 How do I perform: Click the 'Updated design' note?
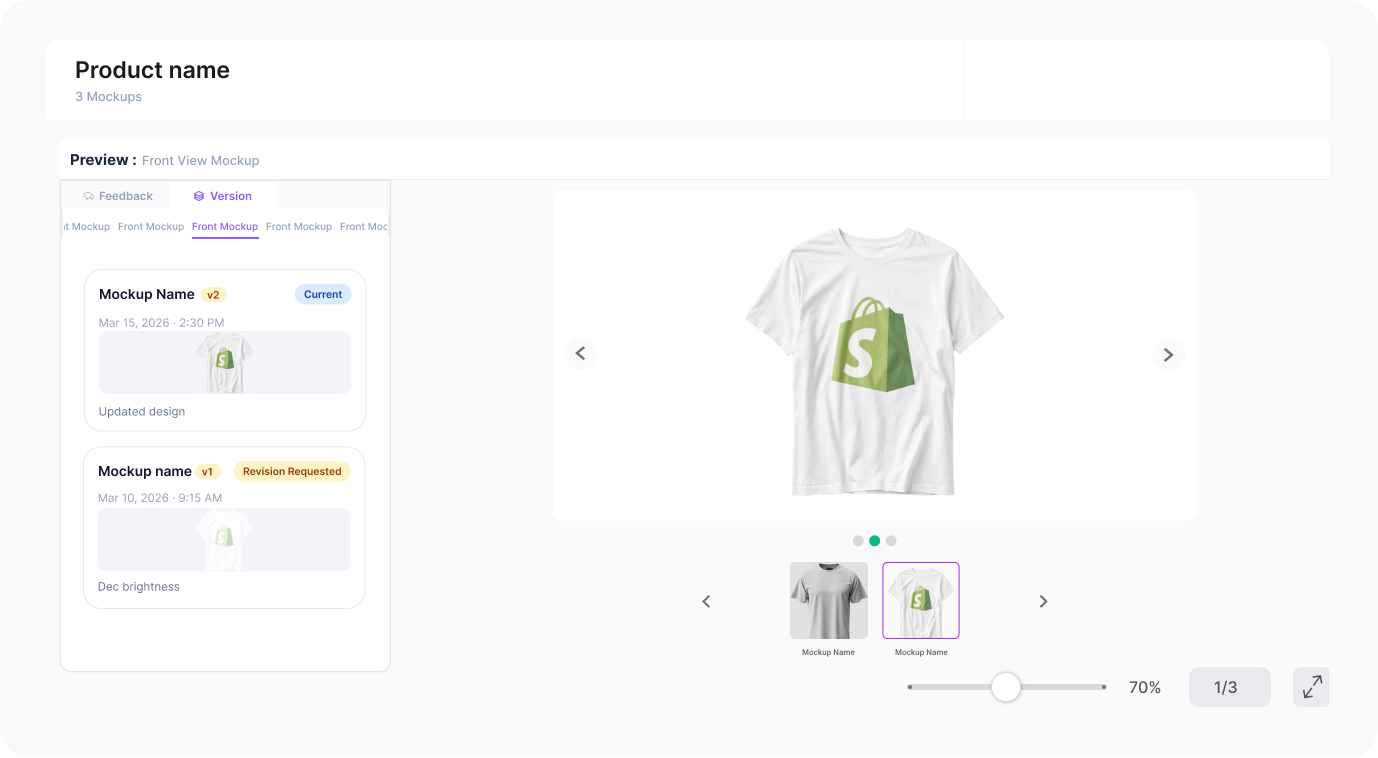[142, 411]
